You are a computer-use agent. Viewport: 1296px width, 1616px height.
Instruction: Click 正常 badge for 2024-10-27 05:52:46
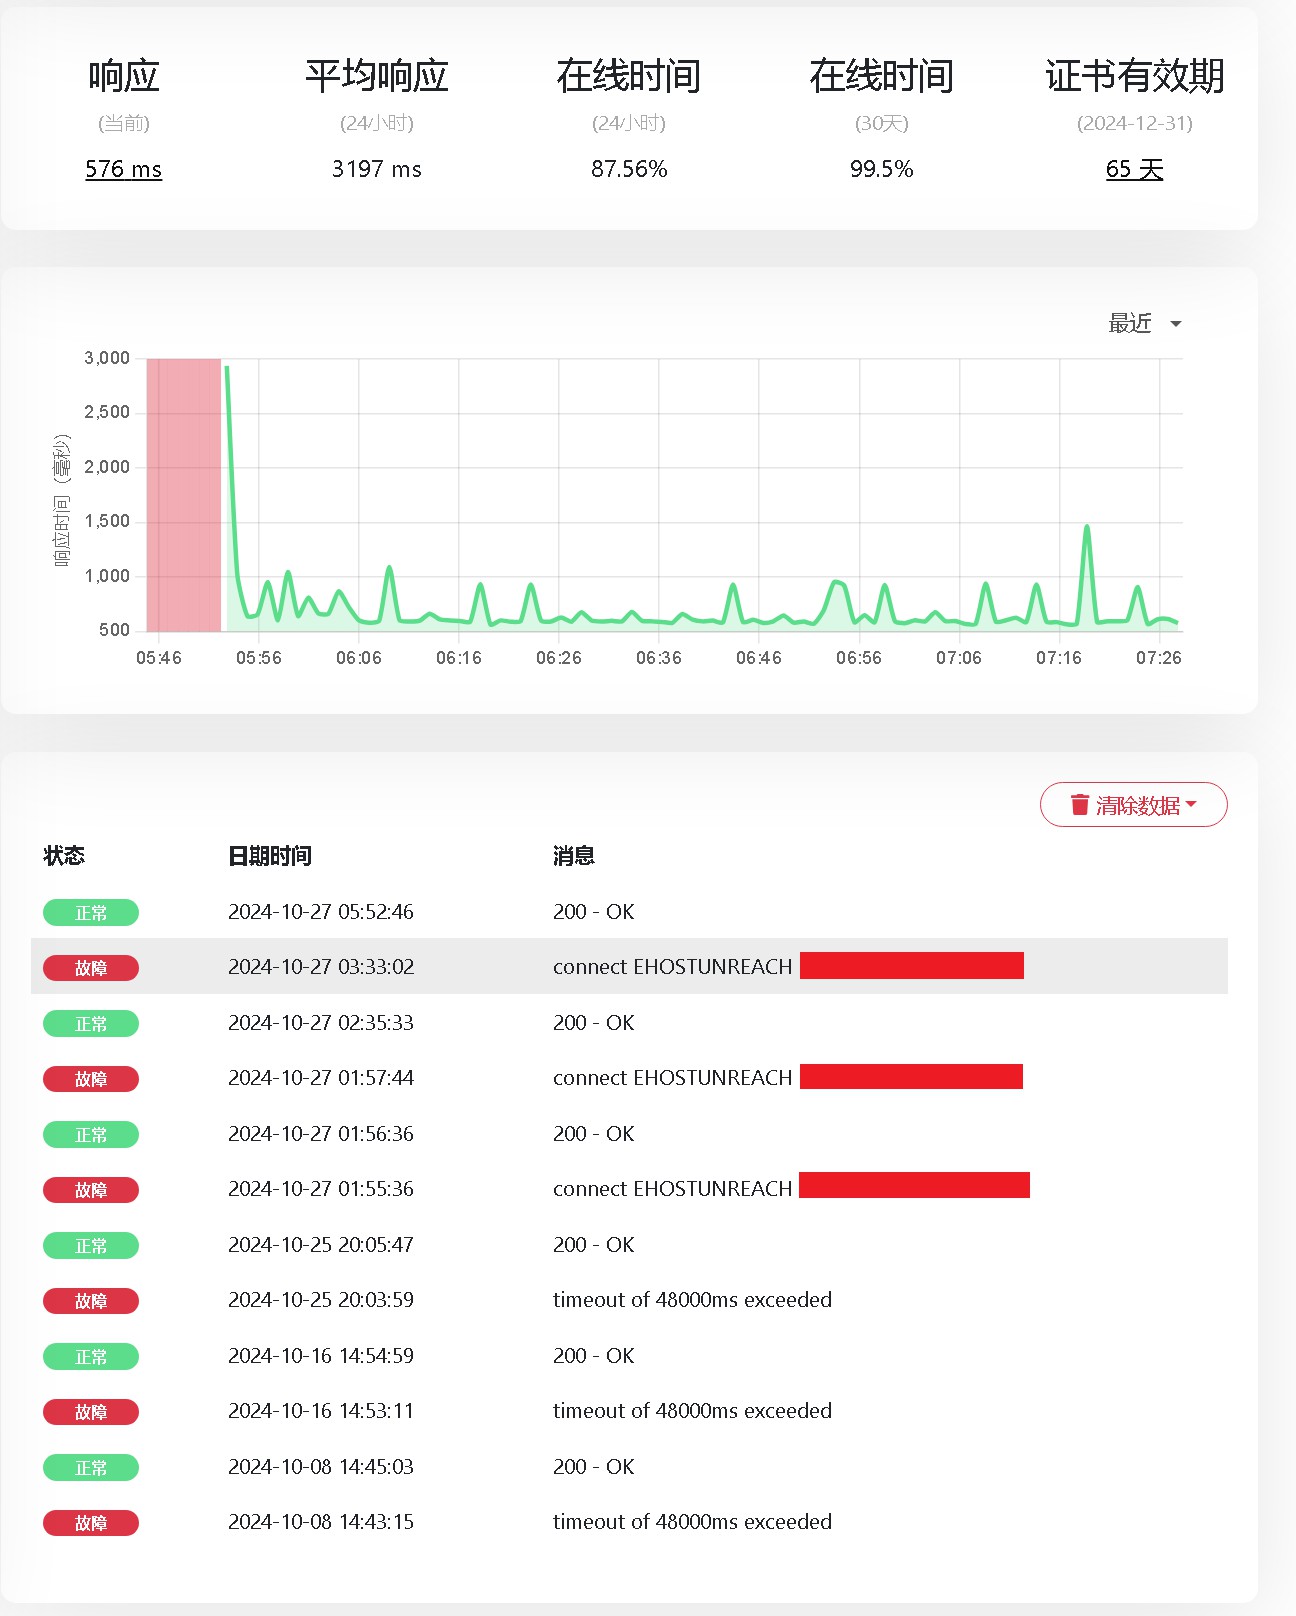(x=91, y=913)
